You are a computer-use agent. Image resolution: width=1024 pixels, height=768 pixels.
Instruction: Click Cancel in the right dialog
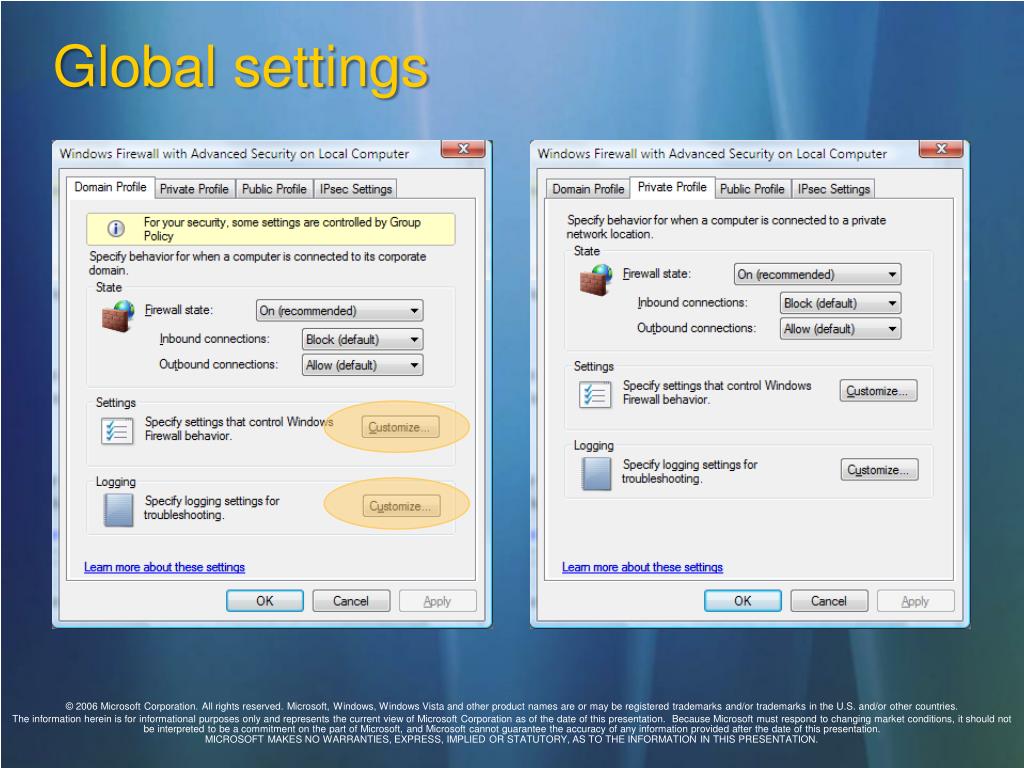(x=829, y=601)
